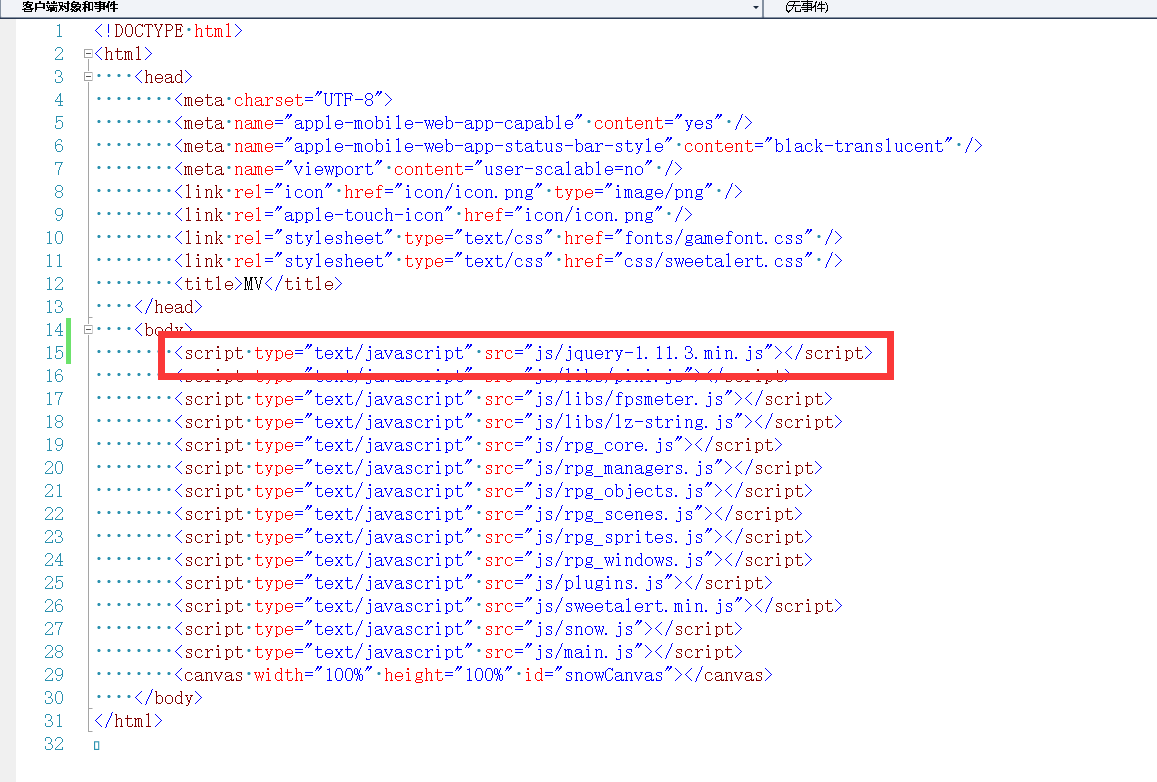Click the js/rpg_managers.js script line
Viewport: 1157px width, 782px height.
(498, 468)
